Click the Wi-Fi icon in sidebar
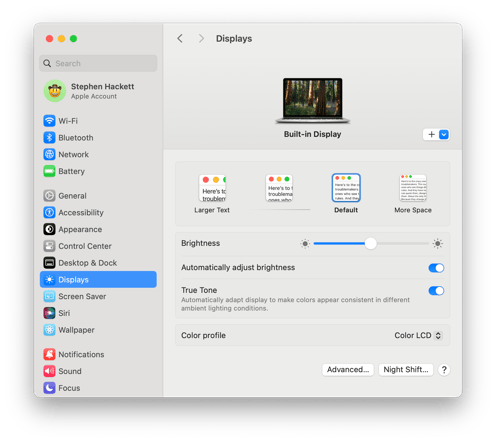Screen dimensions: 496x442 49,121
